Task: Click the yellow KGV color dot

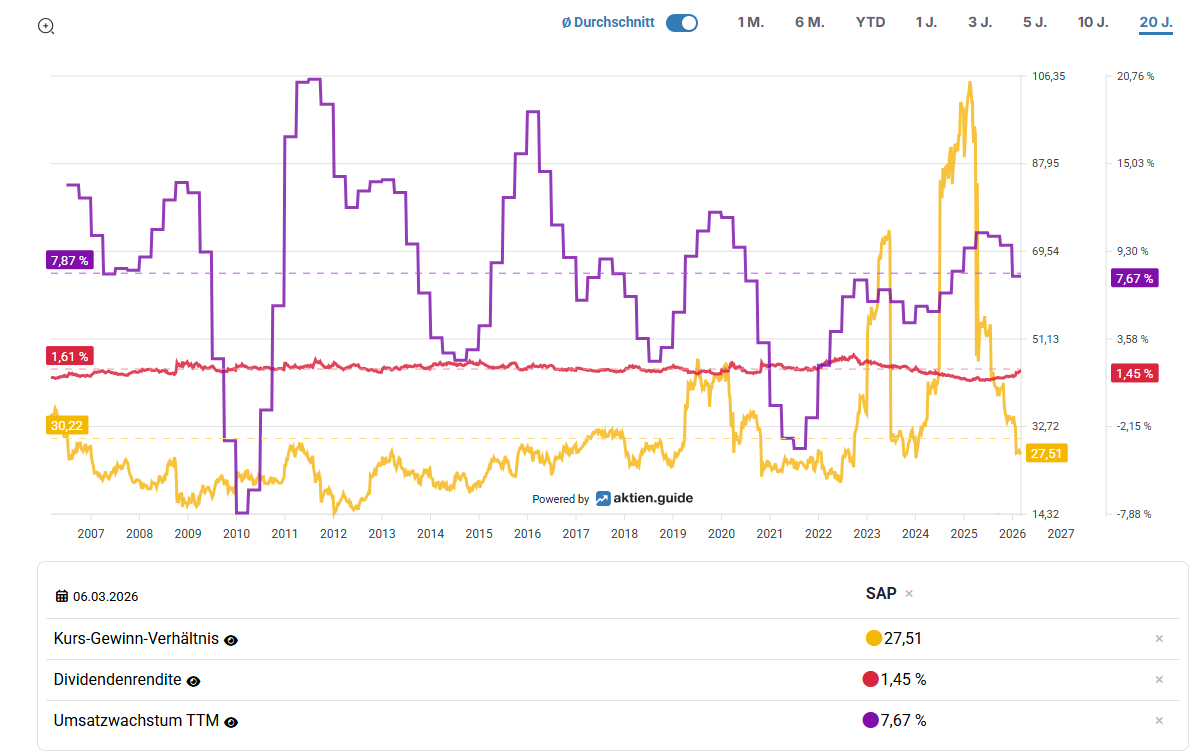Action: (x=873, y=639)
